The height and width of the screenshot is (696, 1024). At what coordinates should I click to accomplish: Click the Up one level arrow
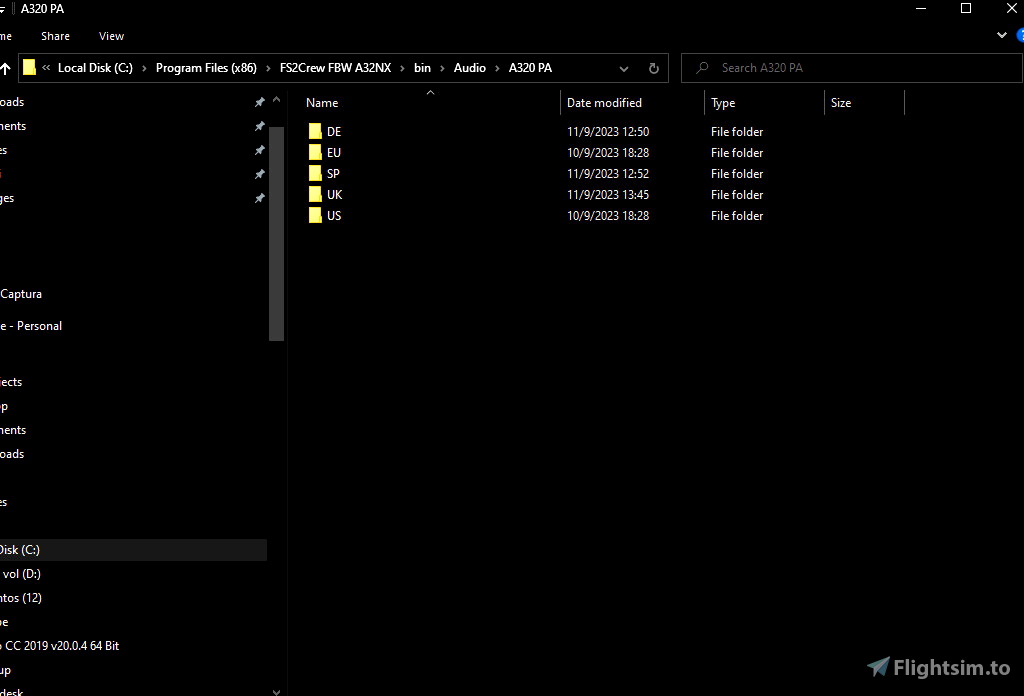point(5,68)
